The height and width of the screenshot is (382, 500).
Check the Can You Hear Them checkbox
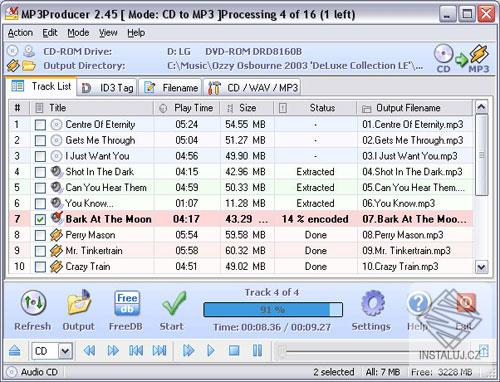pos(40,188)
